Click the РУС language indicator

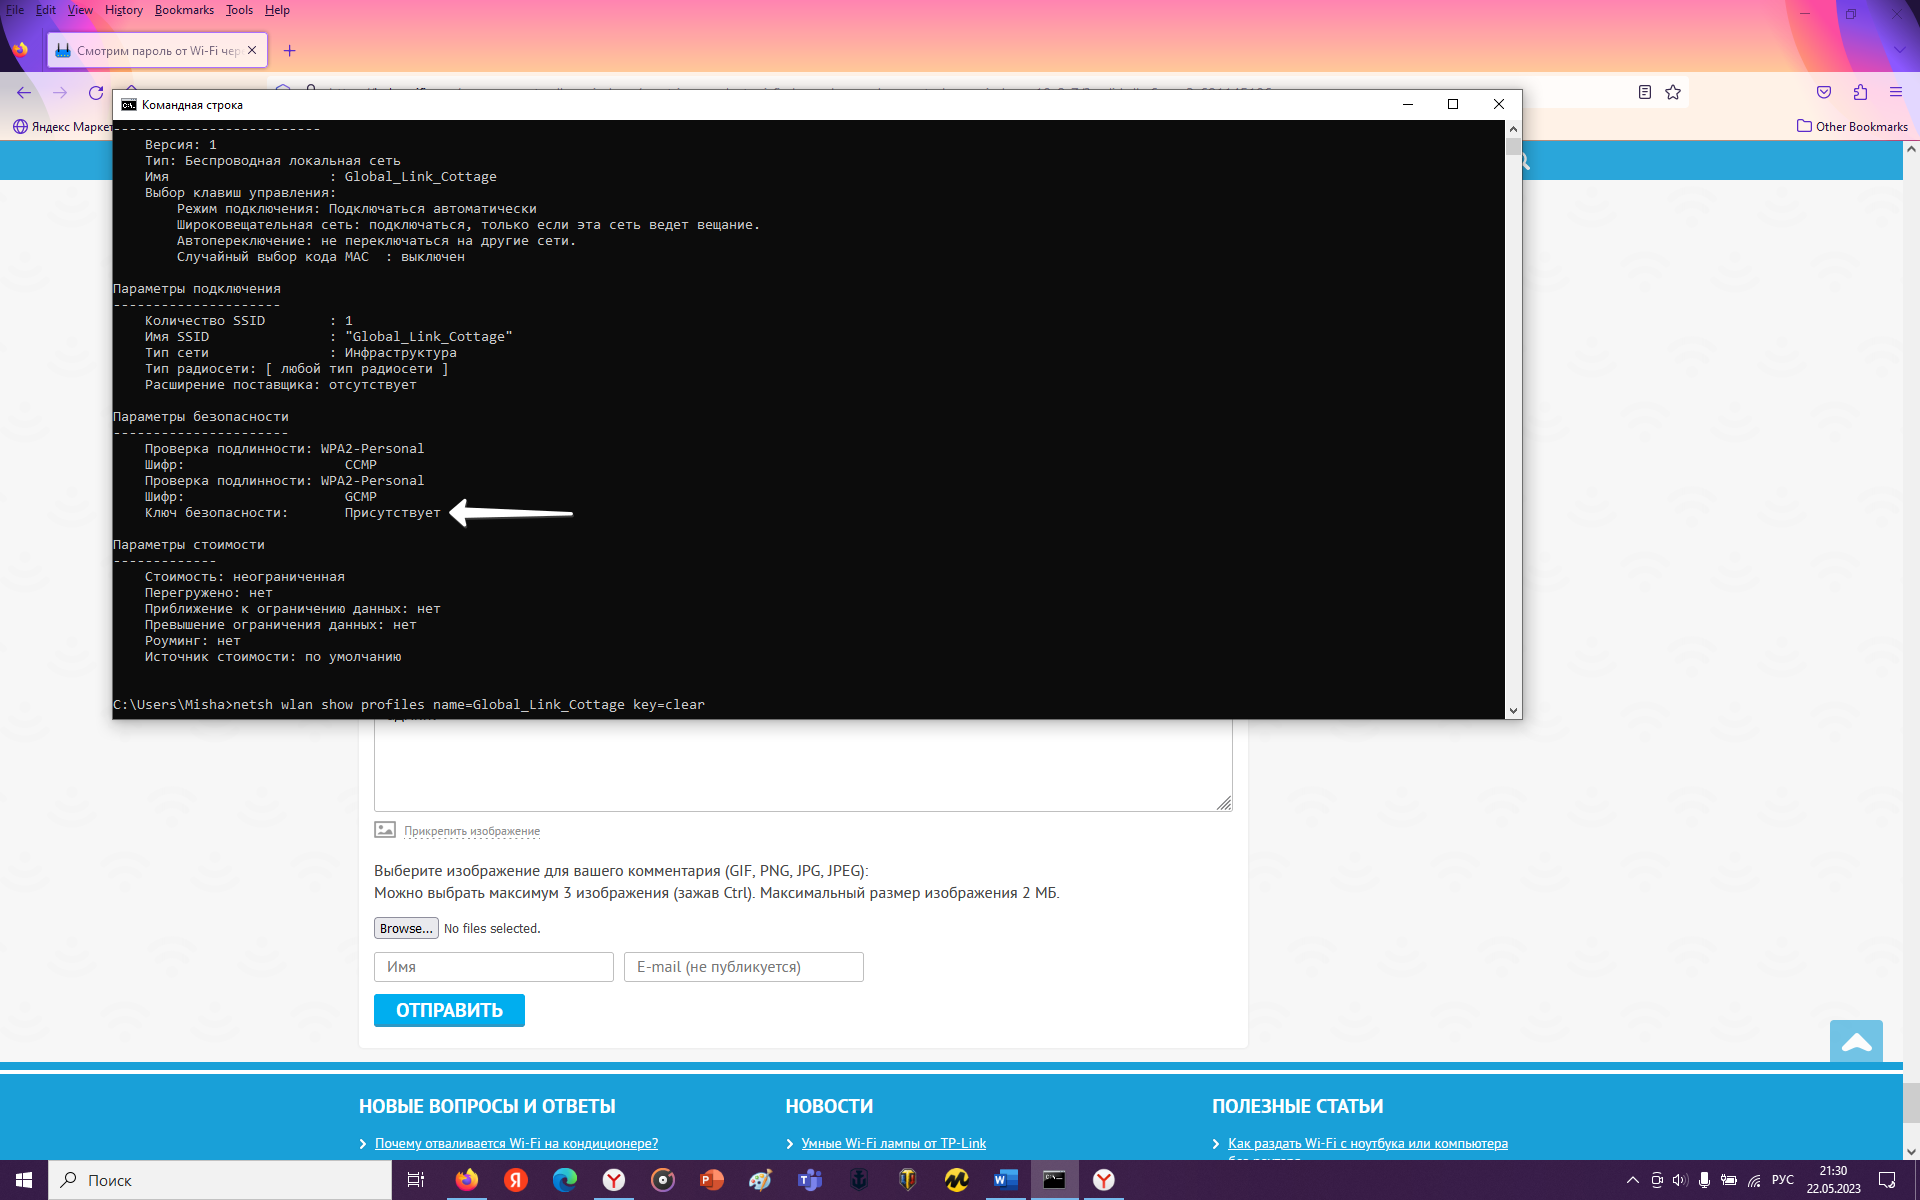click(1783, 1180)
